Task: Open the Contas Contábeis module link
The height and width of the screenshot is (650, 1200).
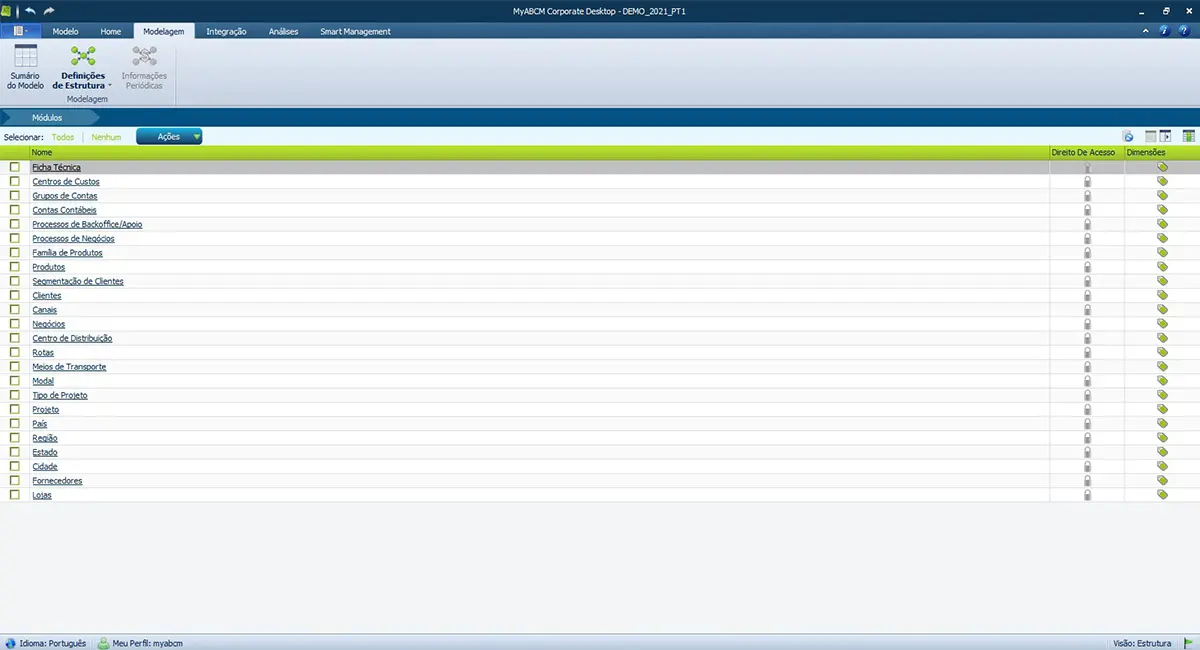Action: point(64,210)
